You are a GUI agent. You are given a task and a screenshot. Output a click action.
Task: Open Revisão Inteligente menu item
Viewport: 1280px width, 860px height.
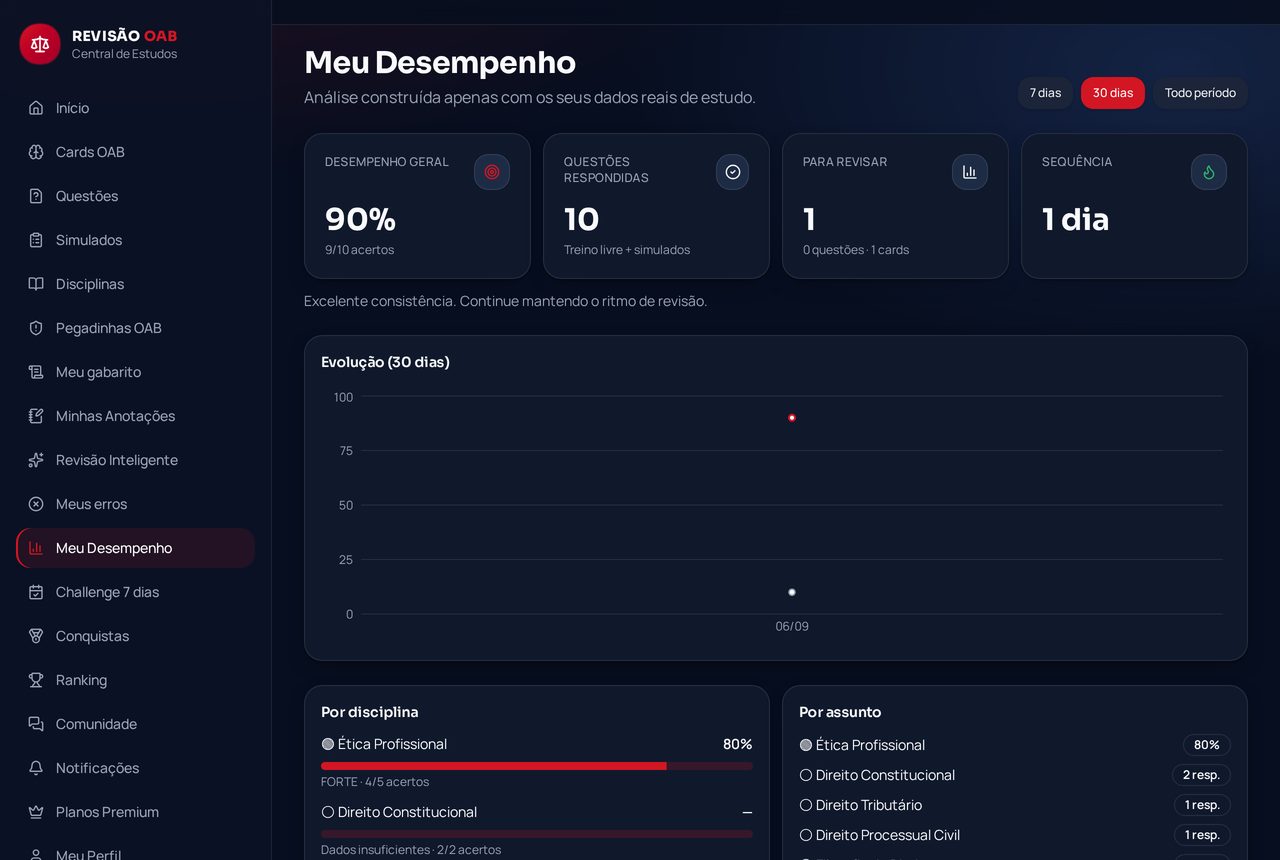tap(135, 460)
